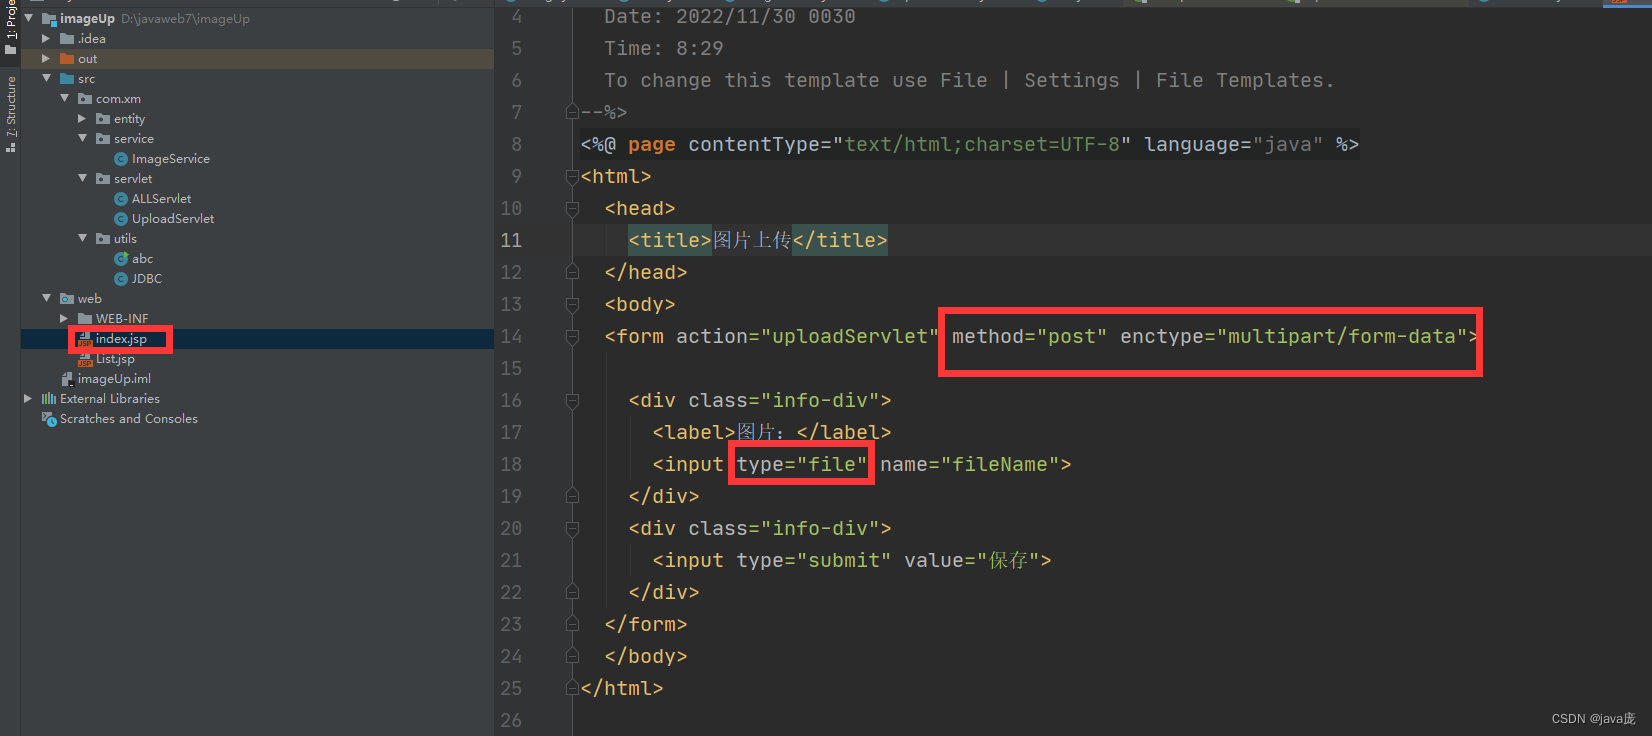Click the label tag on line 17
The image size is (1652, 736).
(772, 432)
